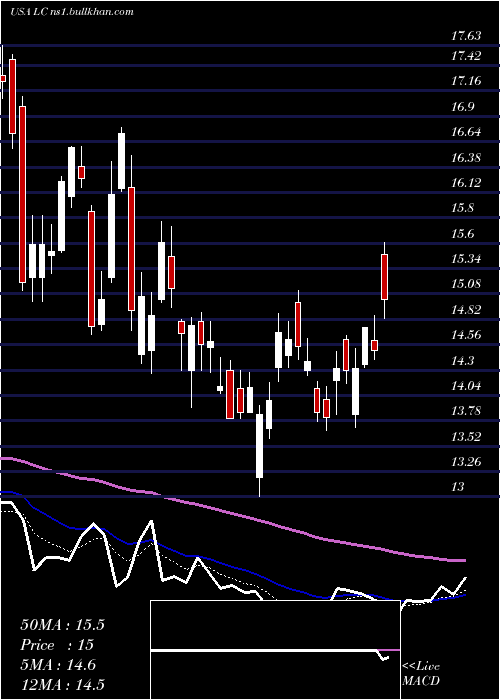Click the 50MA : 15.5 readout
The image size is (500, 700).
(x=62, y=625)
